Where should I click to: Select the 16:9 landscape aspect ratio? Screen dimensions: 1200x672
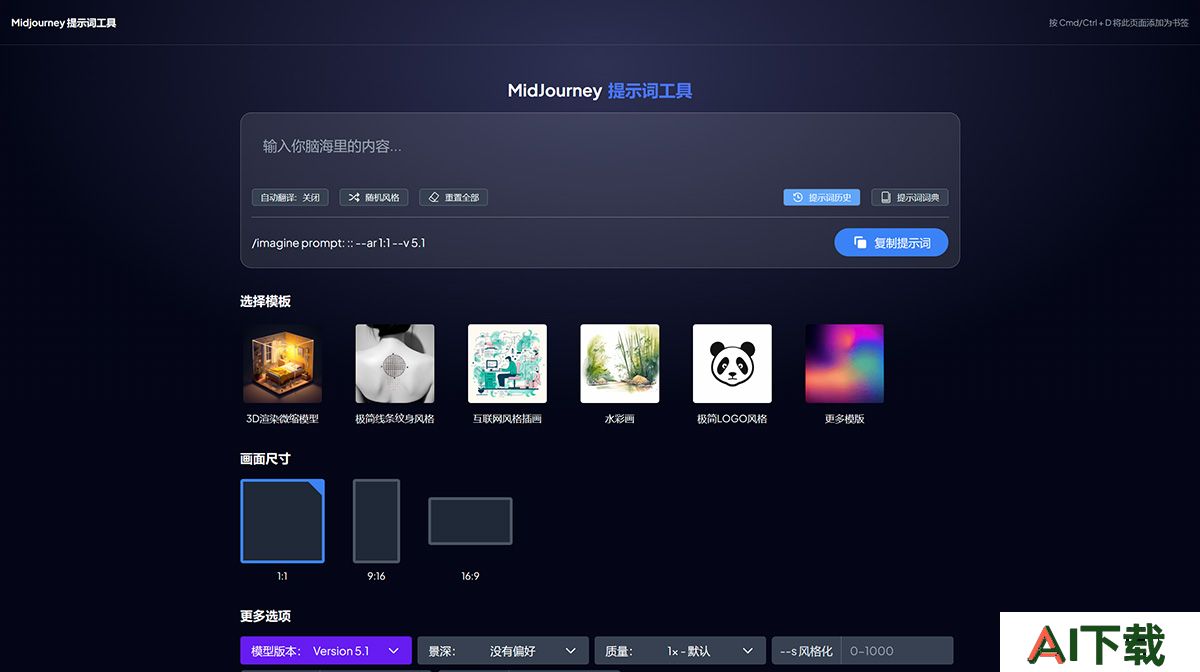470,521
